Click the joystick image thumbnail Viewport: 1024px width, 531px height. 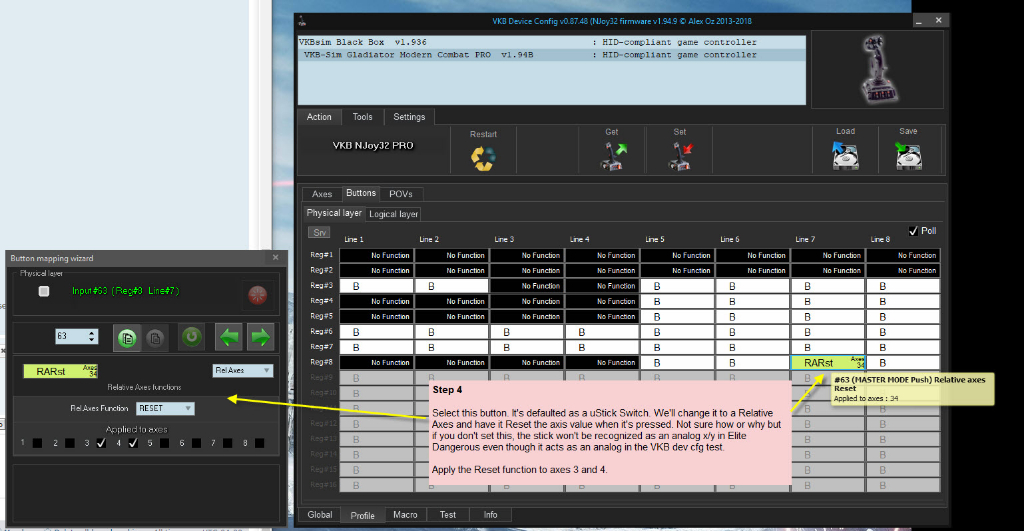click(877, 69)
